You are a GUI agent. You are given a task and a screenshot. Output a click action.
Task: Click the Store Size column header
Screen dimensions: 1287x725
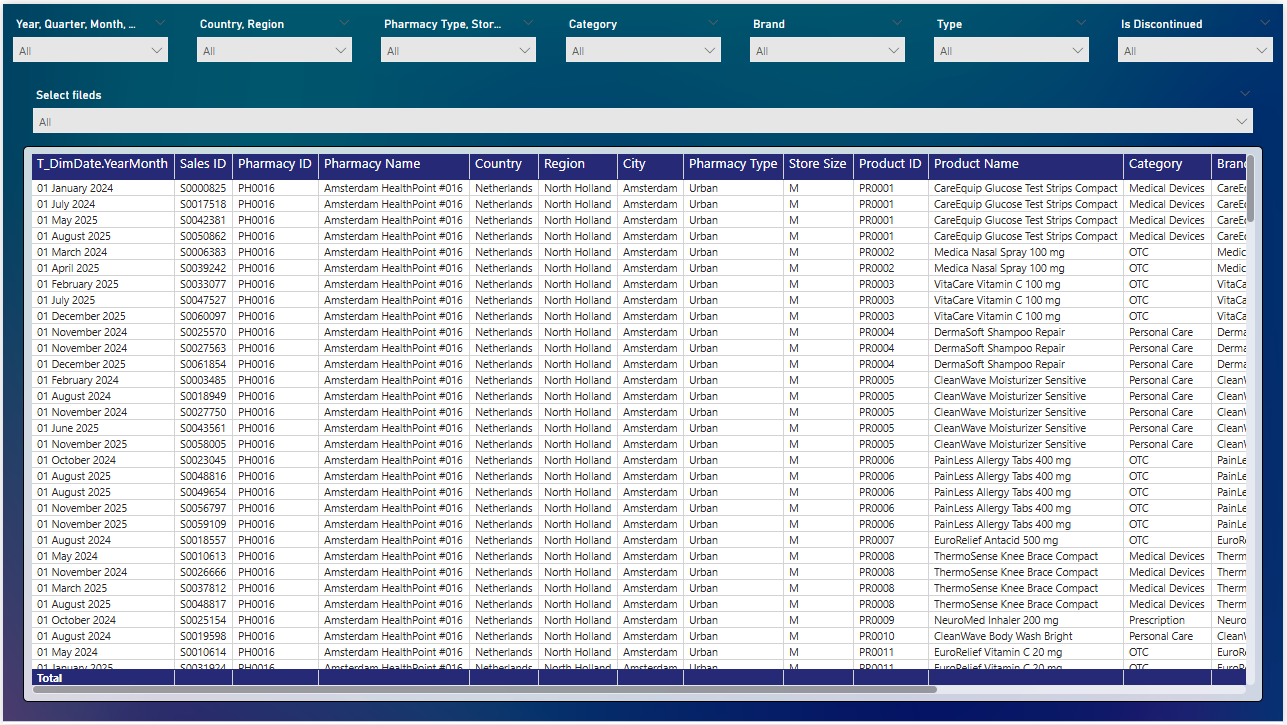pyautogui.click(x=817, y=164)
